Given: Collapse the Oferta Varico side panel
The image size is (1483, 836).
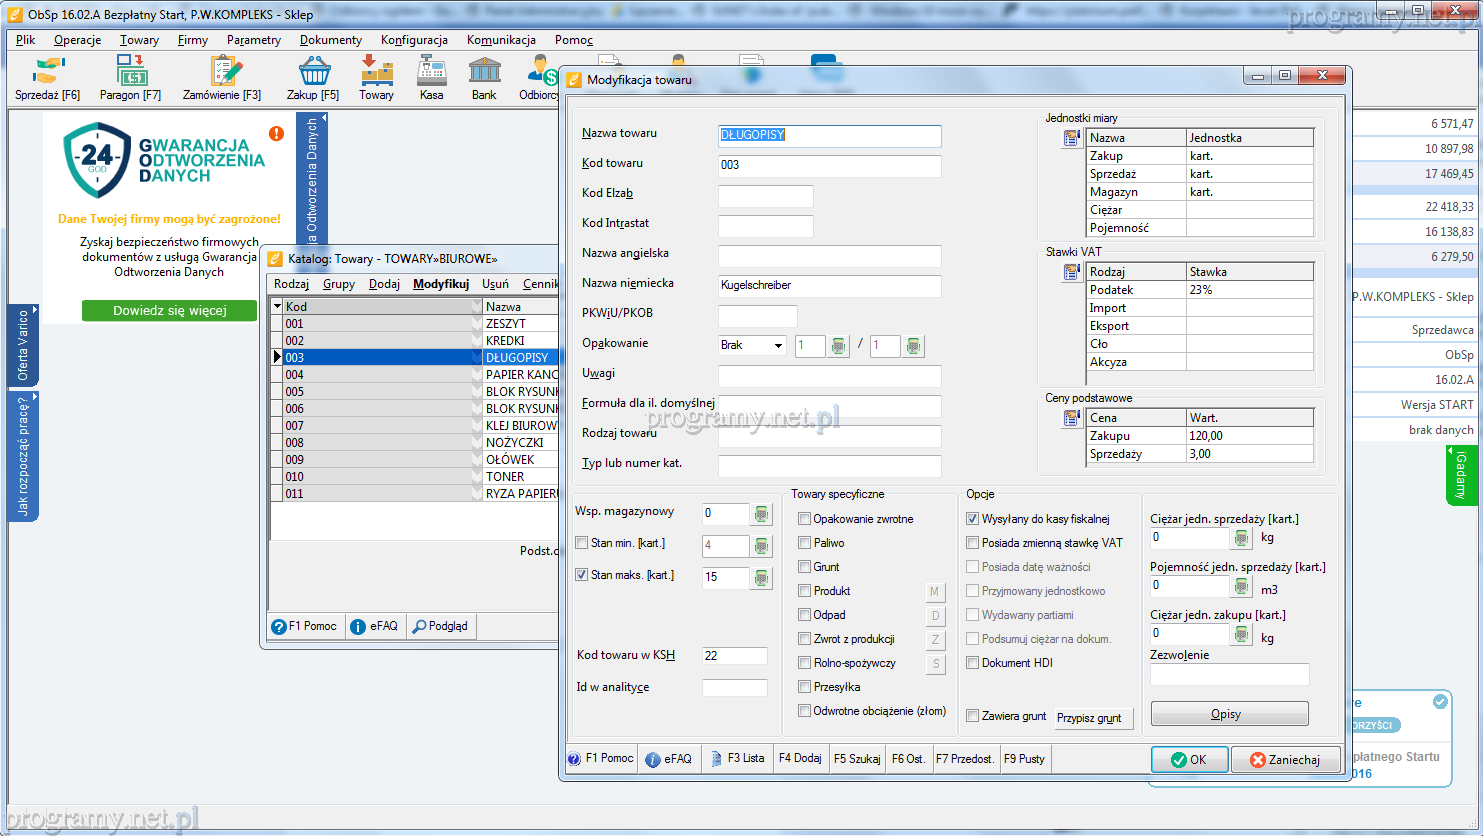Looking at the screenshot, I should 23,345.
